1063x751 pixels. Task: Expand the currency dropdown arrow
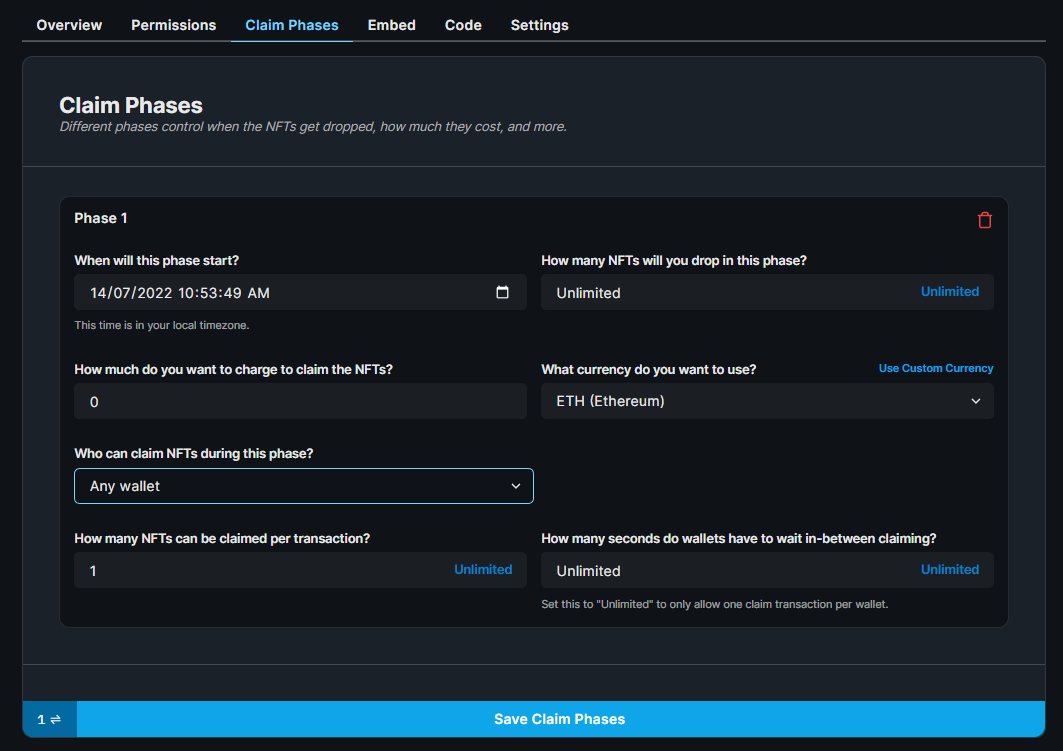coord(976,401)
